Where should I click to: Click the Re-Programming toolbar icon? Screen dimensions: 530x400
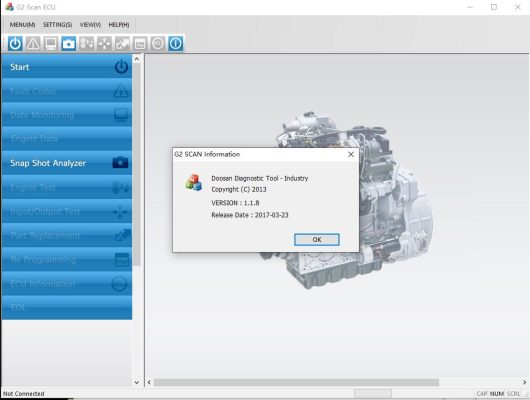point(140,44)
